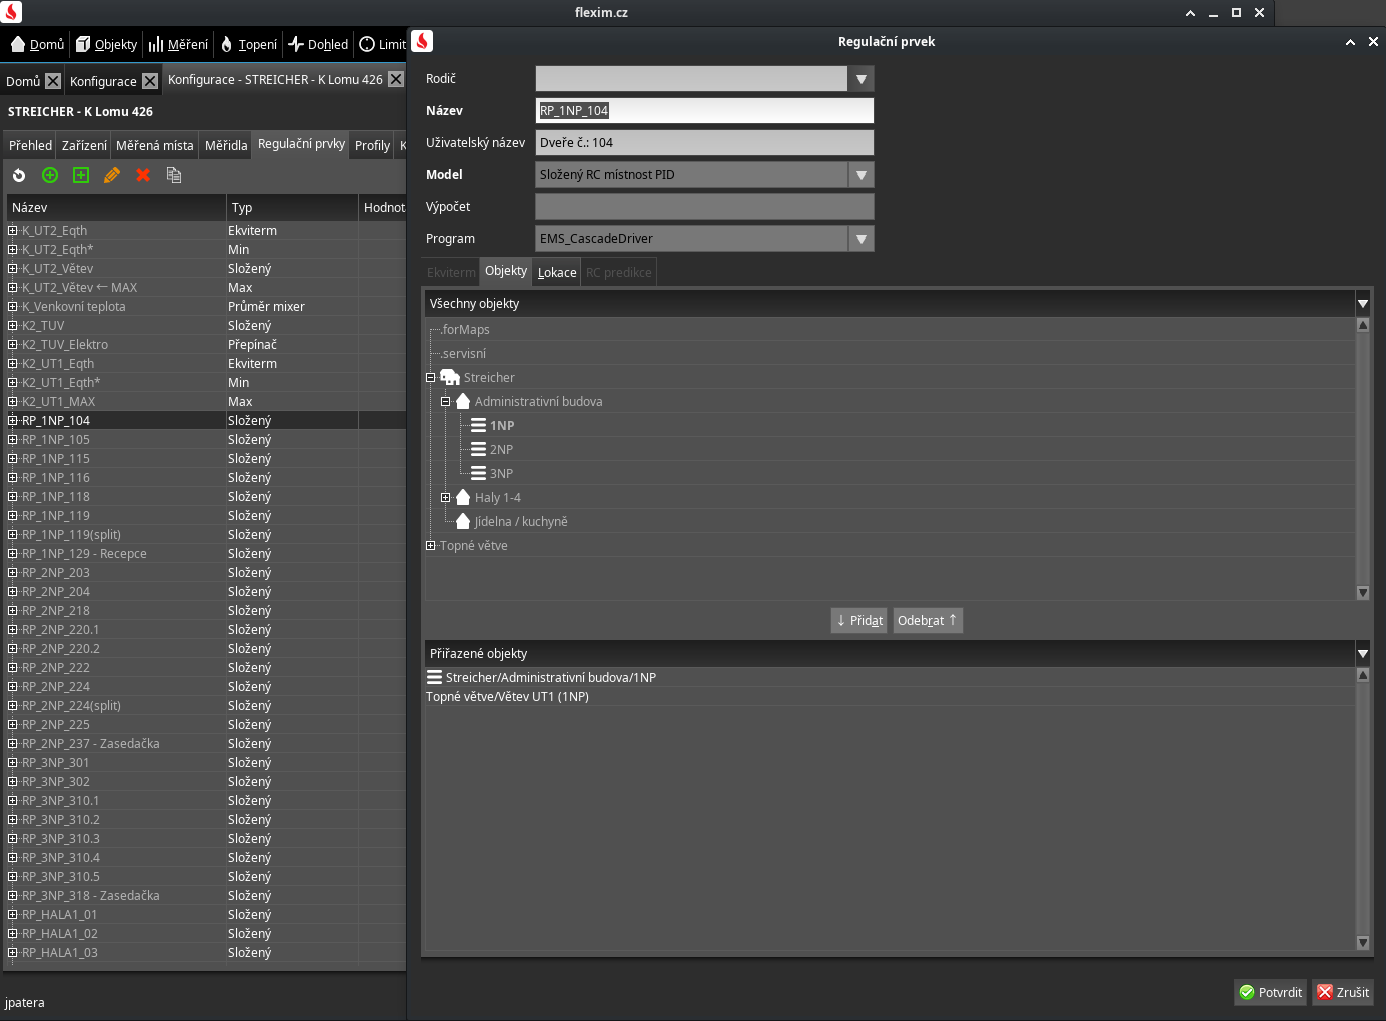The height and width of the screenshot is (1021, 1386).
Task: Switch to the Měřidla tab
Action: [226, 145]
